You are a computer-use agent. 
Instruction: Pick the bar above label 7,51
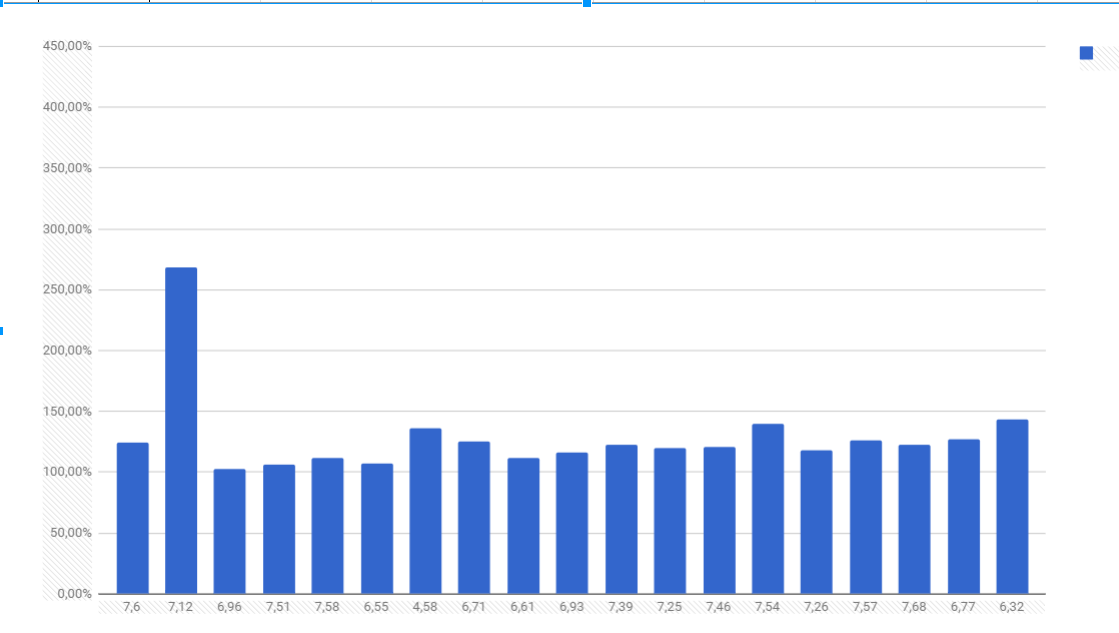point(279,530)
